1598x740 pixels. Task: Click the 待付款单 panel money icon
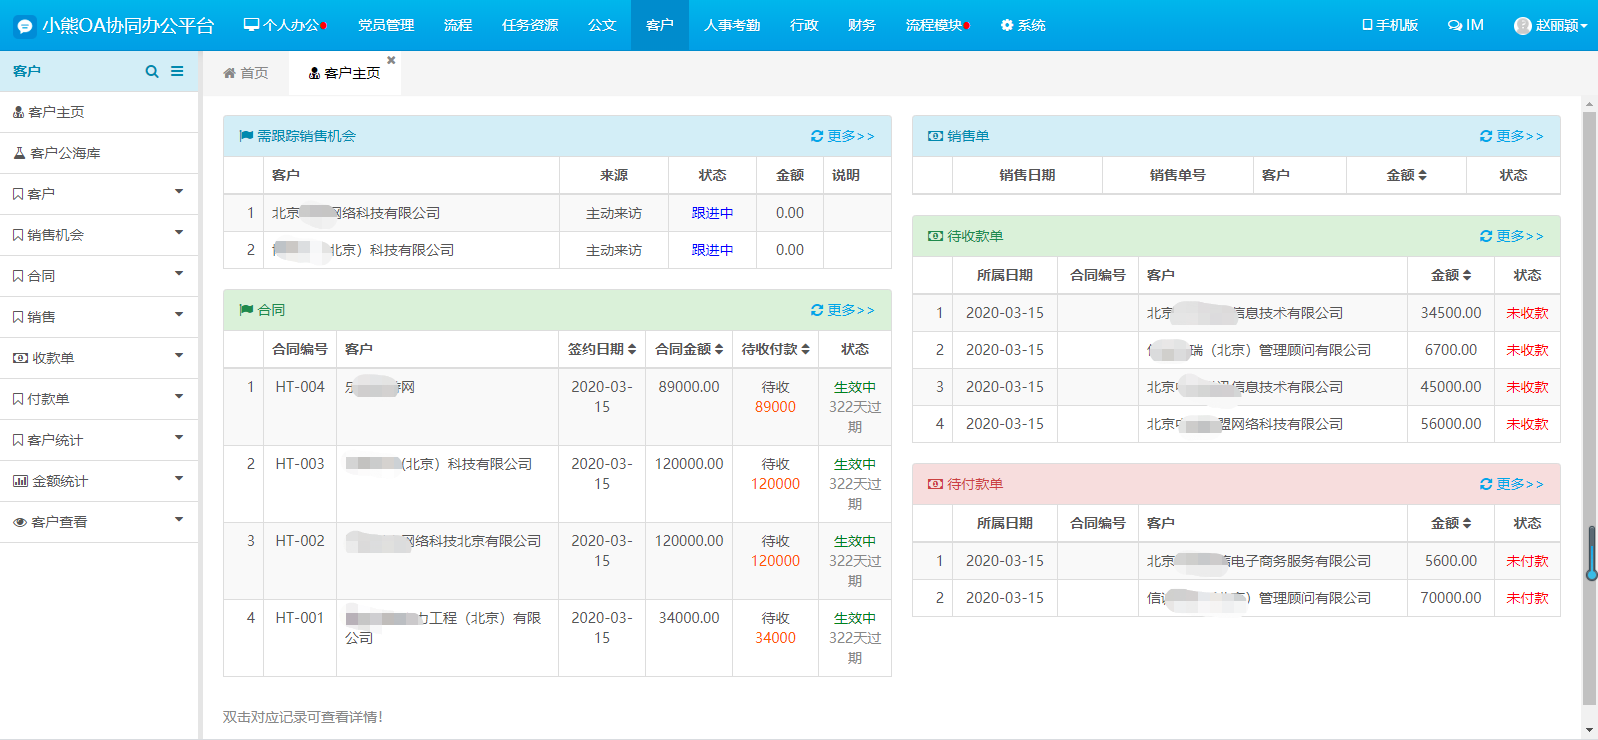tap(935, 484)
